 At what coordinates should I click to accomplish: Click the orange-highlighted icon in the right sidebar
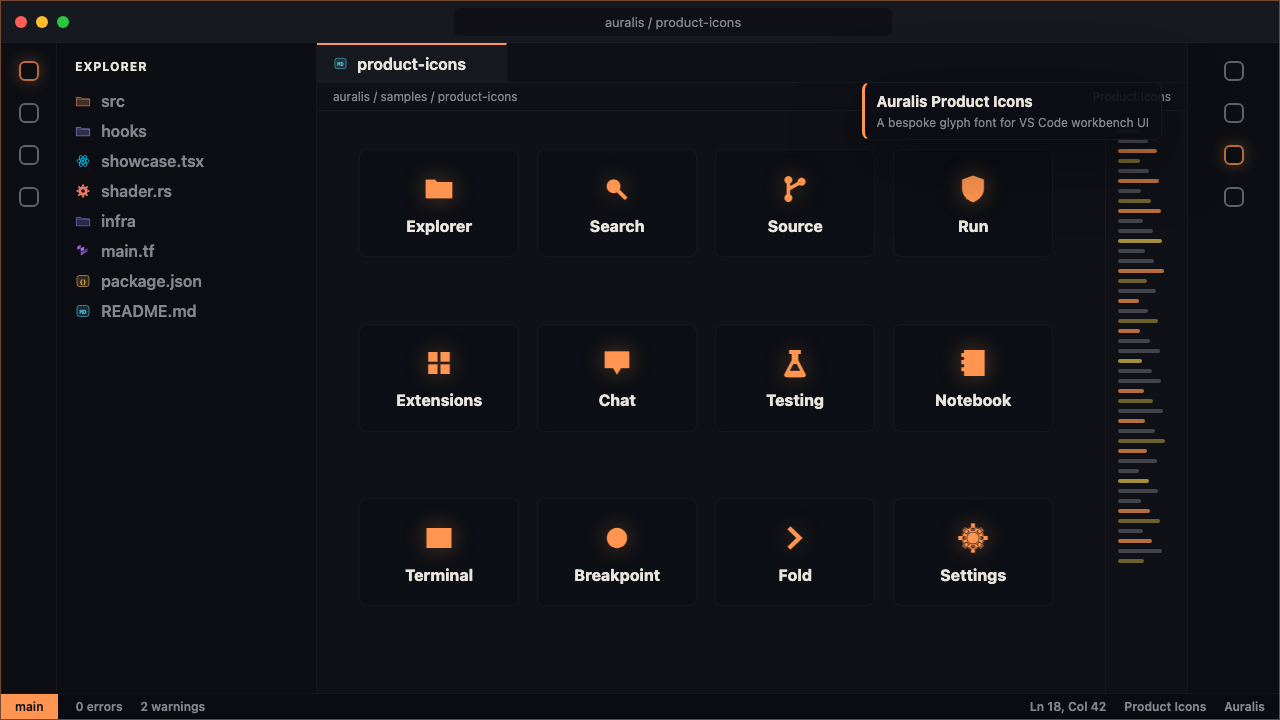pos(1234,155)
